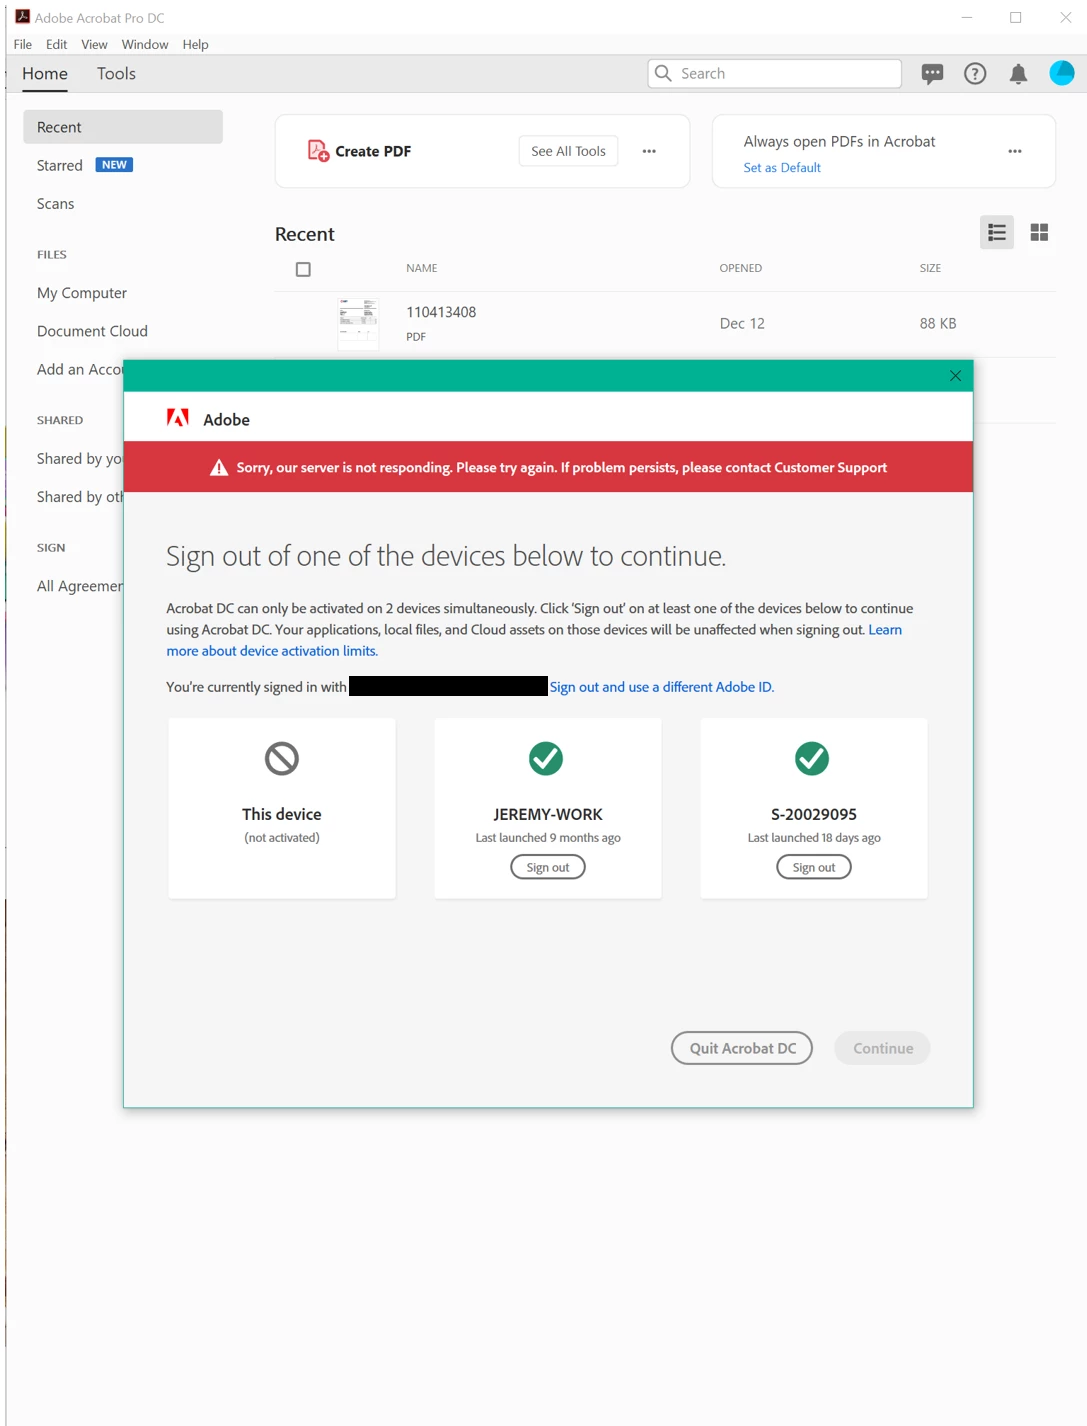Tick the select-all checkbox in Recent

click(303, 269)
